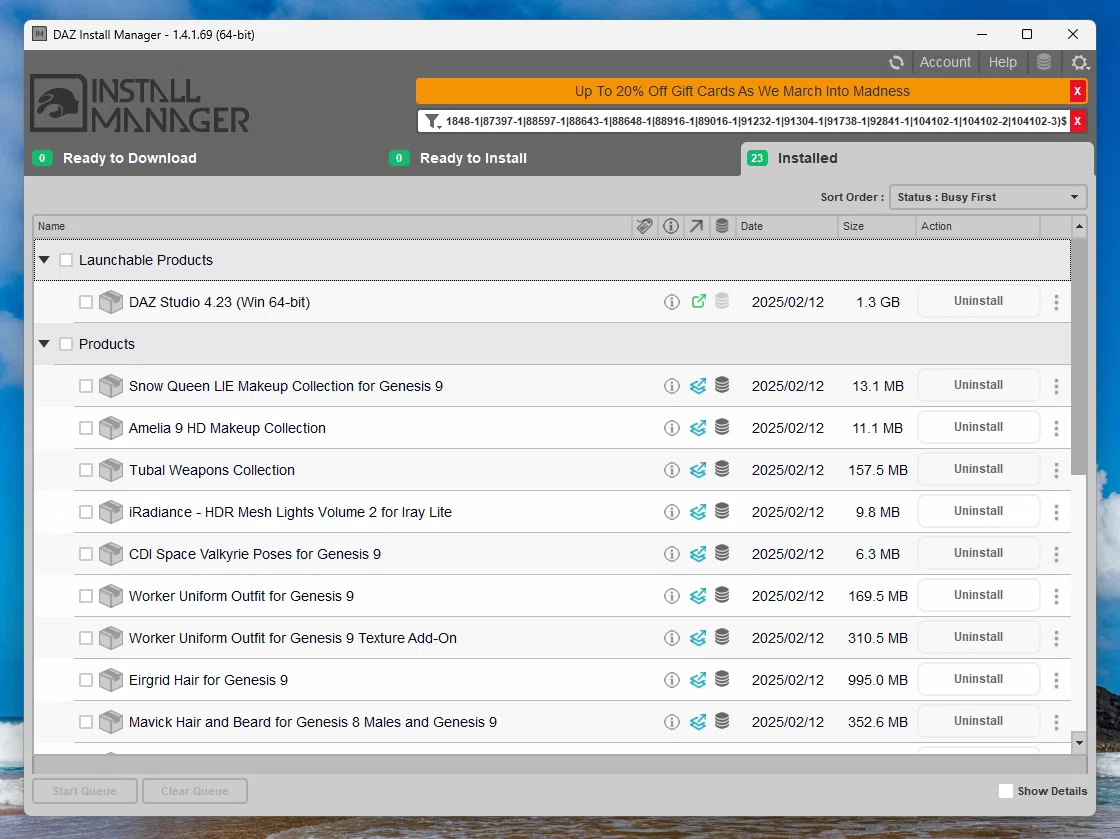The height and width of the screenshot is (839, 1120).
Task: Show info for Snow Queen LIE Makeup Collection
Action: coord(671,386)
